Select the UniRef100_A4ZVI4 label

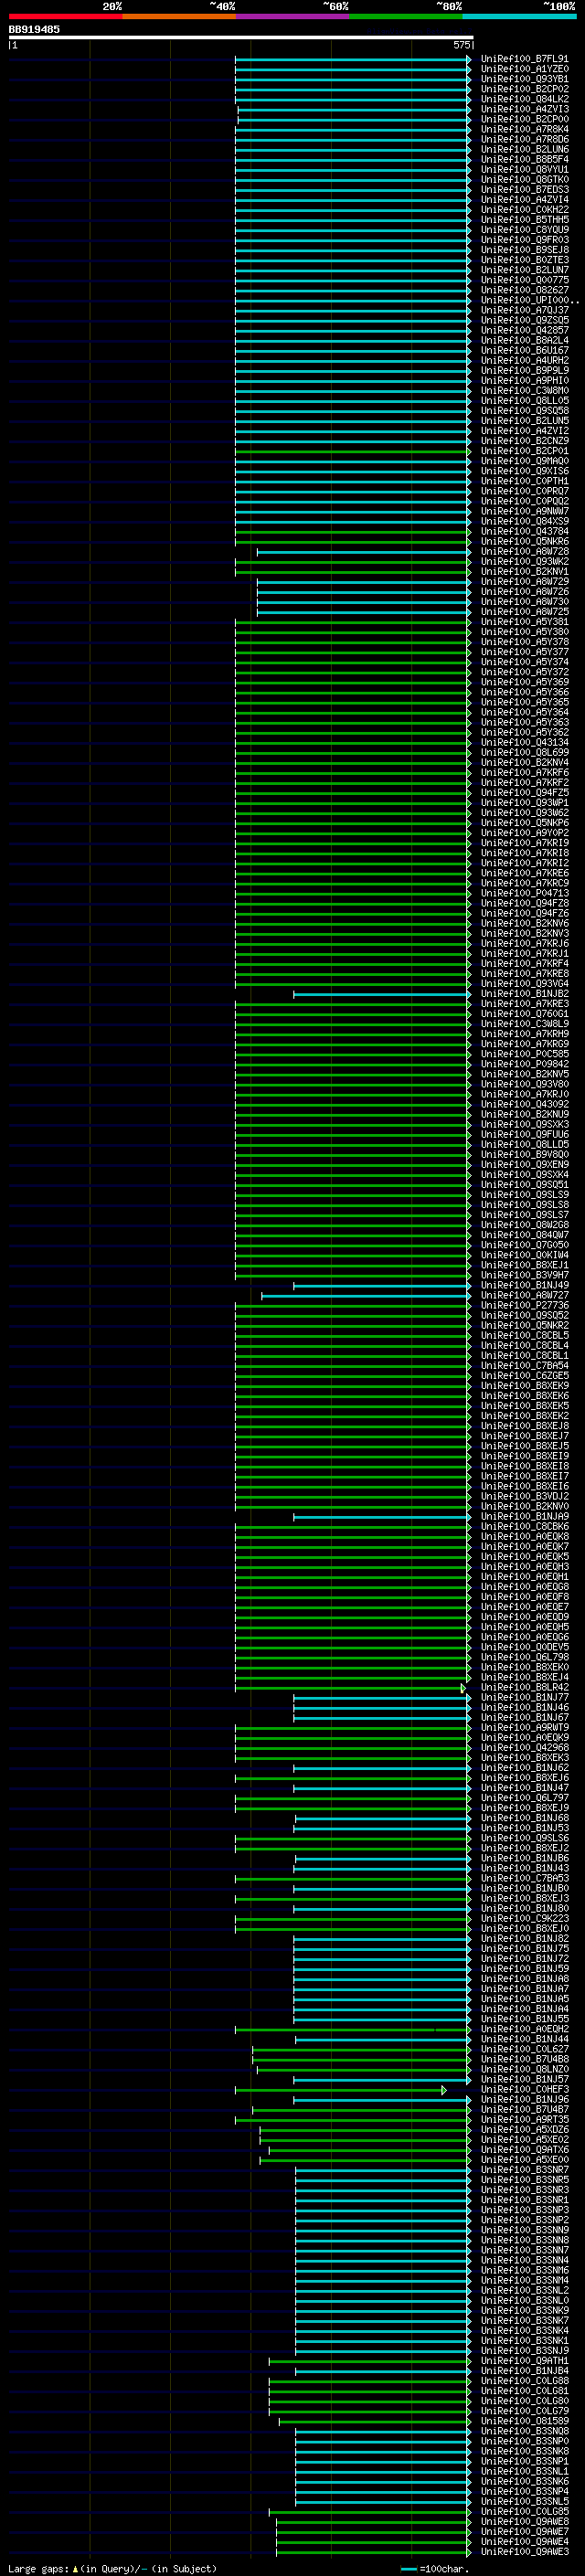point(524,200)
